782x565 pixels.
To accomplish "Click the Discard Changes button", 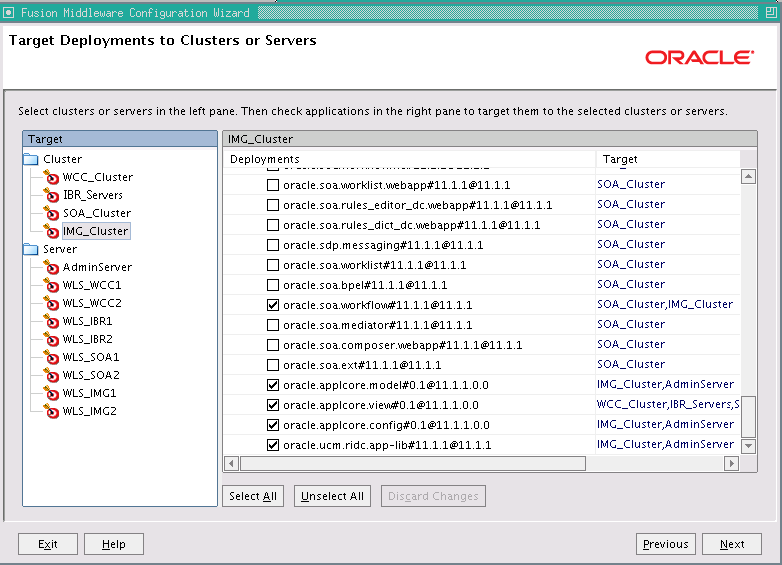I will click(x=433, y=496).
